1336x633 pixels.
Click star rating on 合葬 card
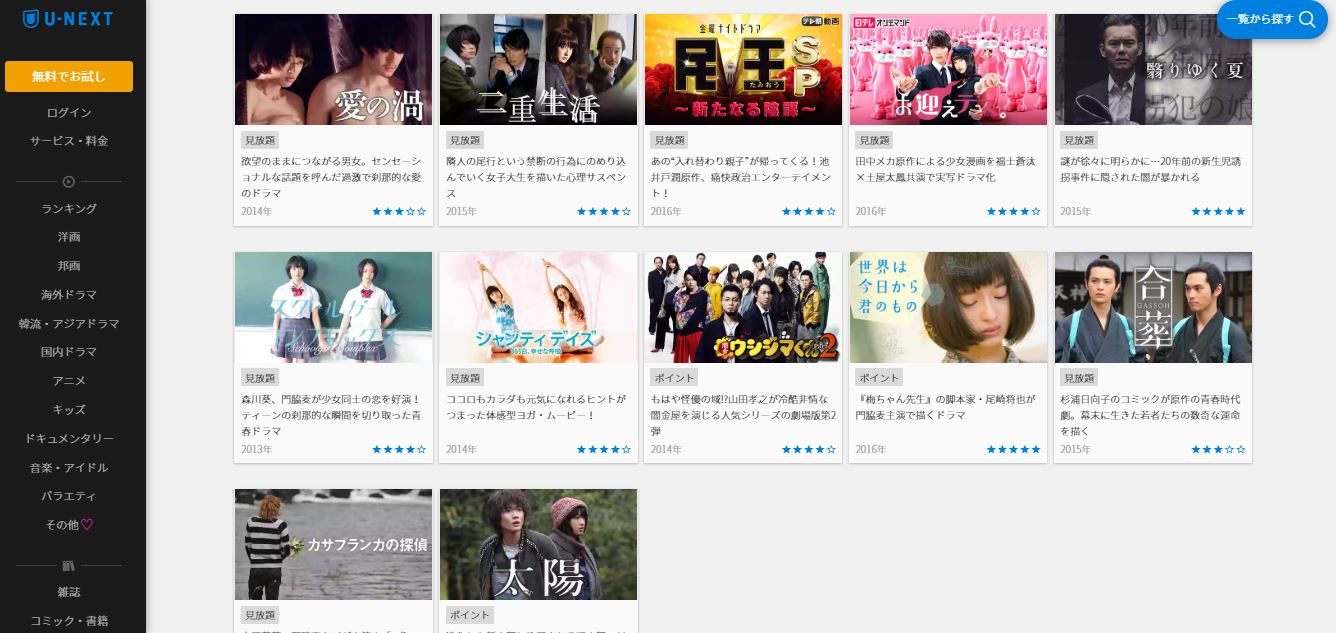click(x=1219, y=450)
